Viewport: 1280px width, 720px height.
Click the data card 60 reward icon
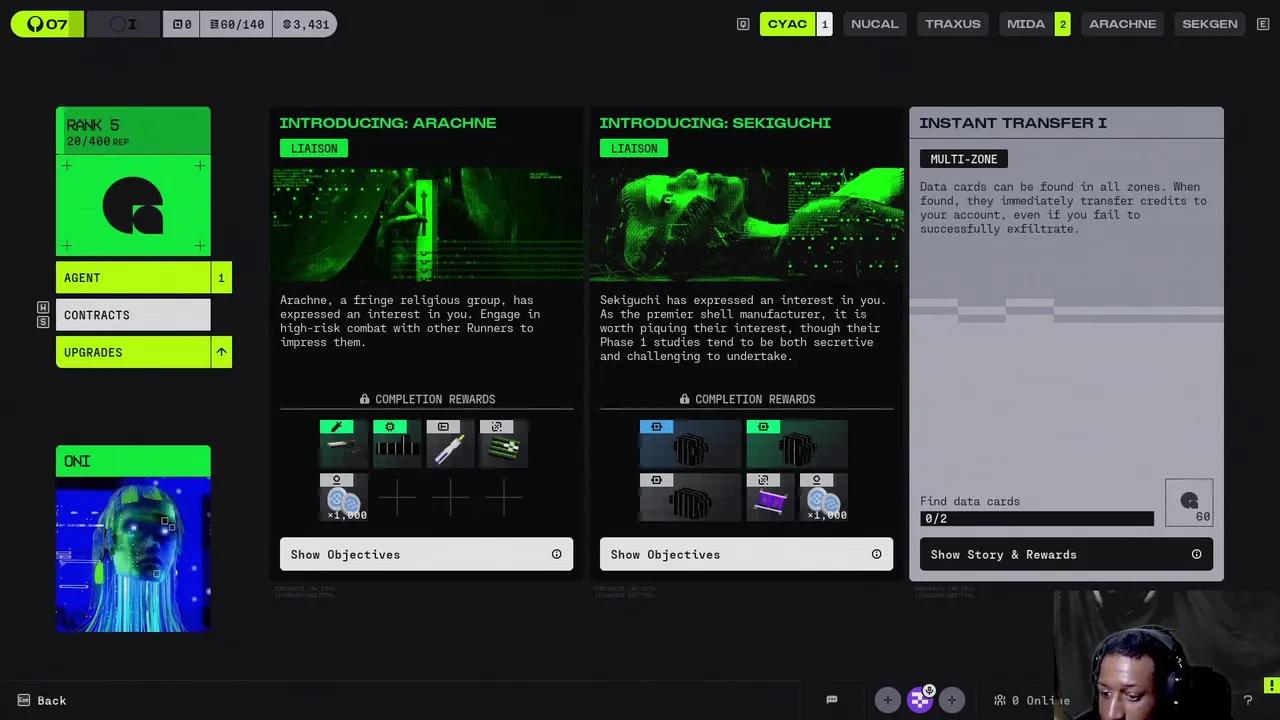tap(1189, 502)
